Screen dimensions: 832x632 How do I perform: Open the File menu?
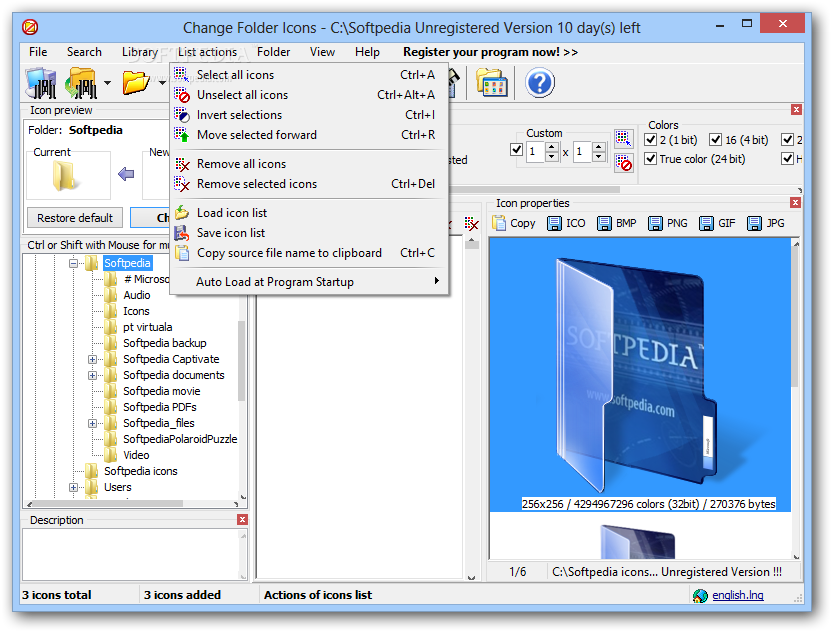38,52
